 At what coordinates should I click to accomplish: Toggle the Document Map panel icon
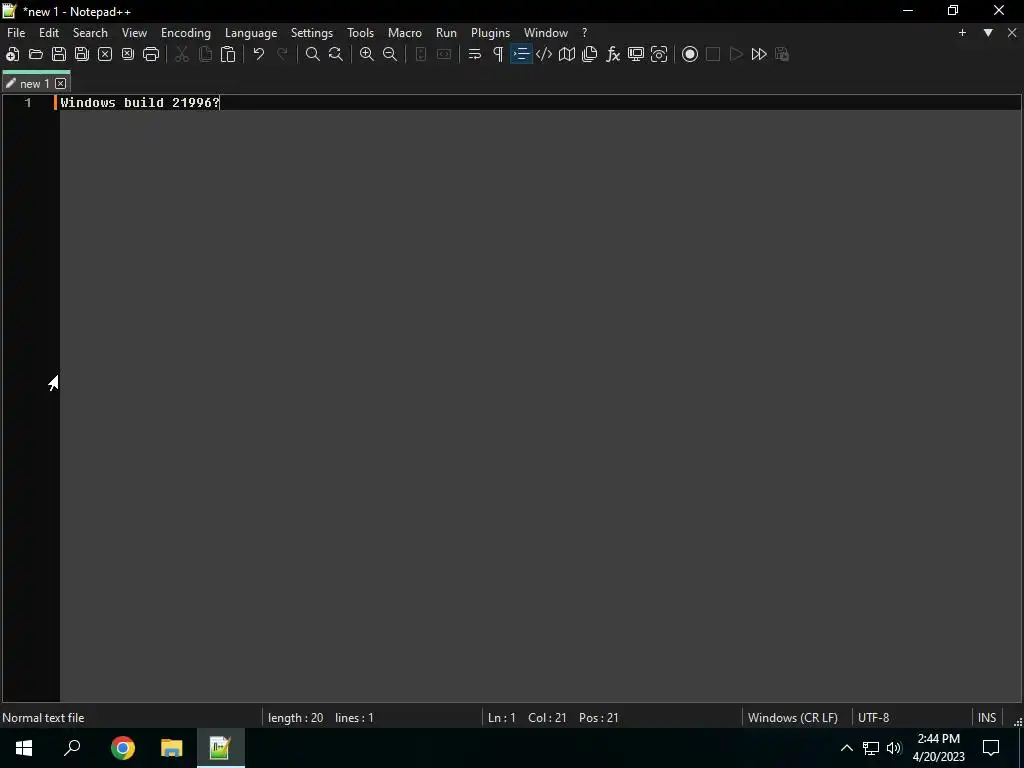567,54
